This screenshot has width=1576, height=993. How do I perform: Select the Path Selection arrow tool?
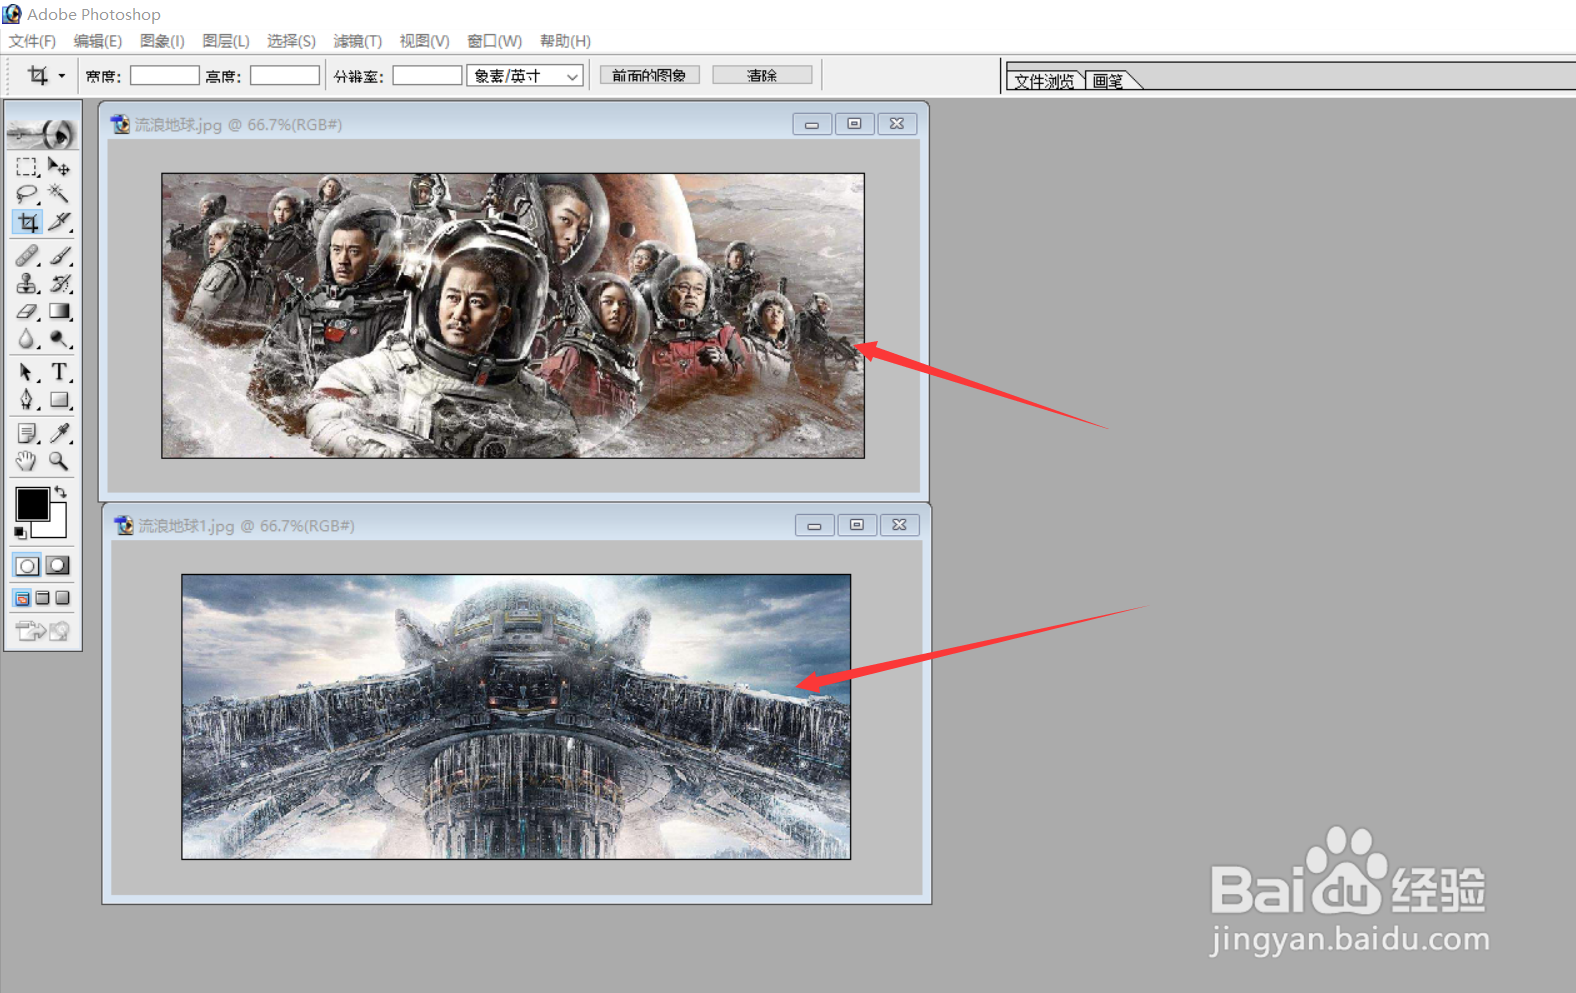[x=27, y=372]
